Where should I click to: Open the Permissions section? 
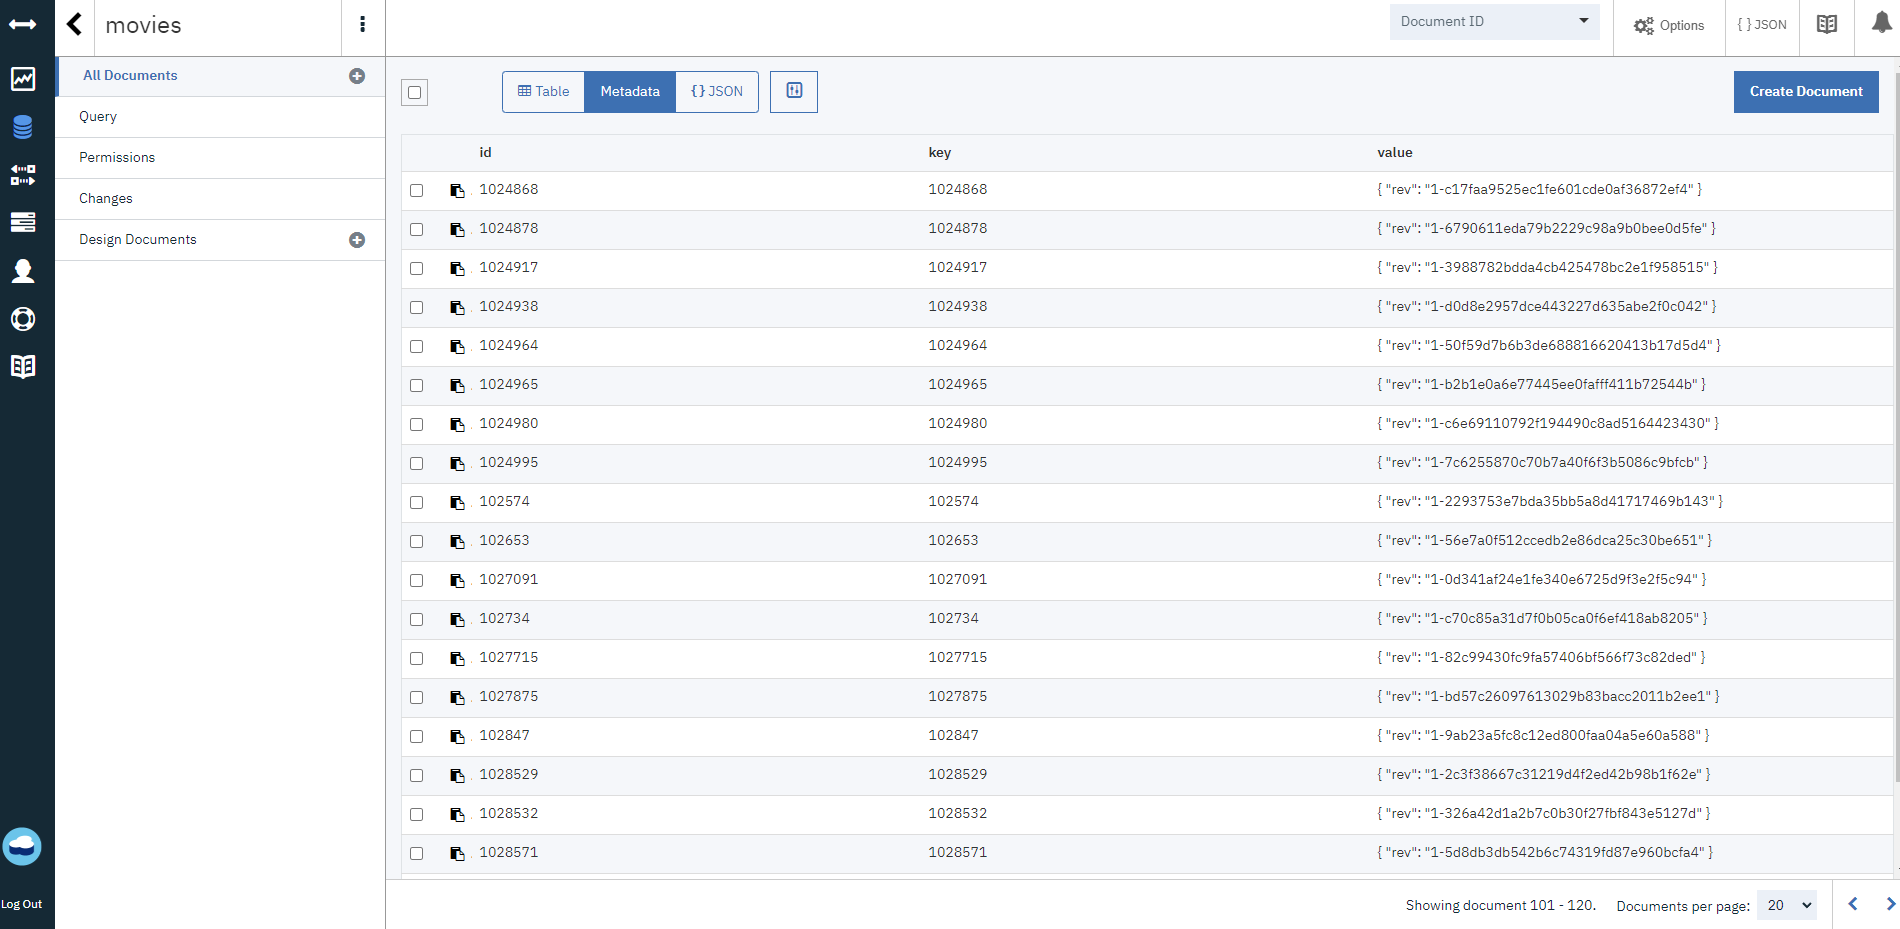(117, 157)
